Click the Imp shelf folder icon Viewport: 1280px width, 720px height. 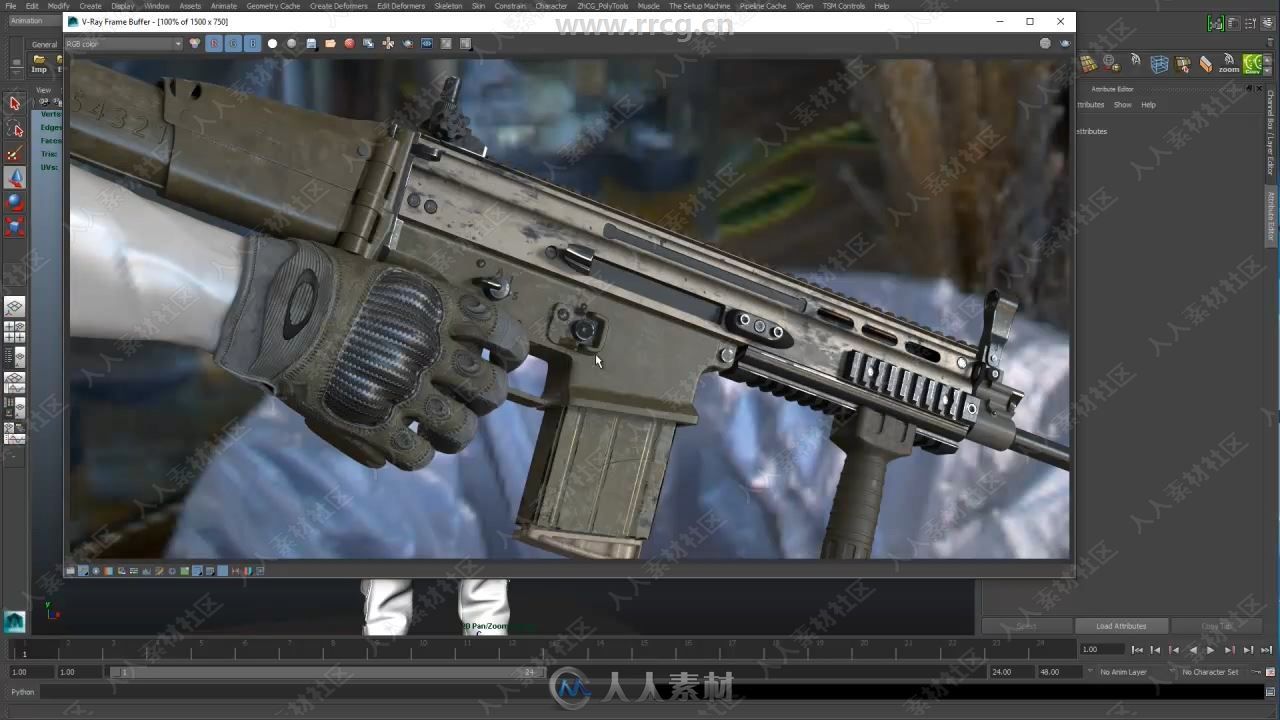point(39,64)
